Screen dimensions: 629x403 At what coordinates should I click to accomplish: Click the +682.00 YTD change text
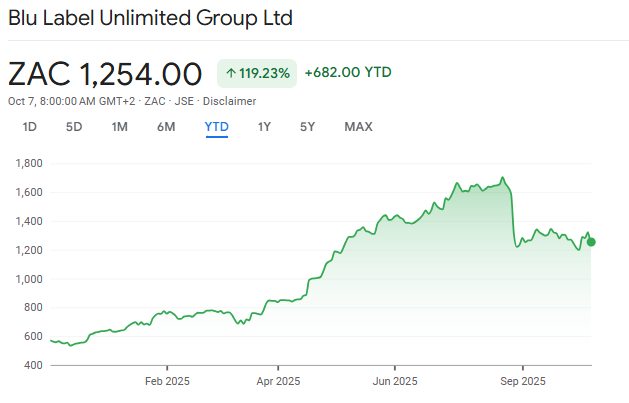pos(348,72)
